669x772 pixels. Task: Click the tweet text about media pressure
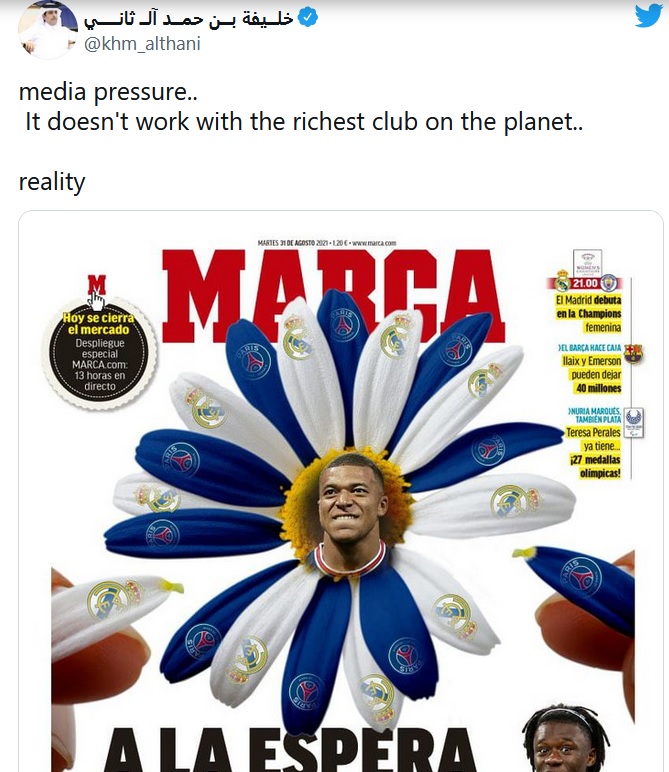[x=301, y=106]
